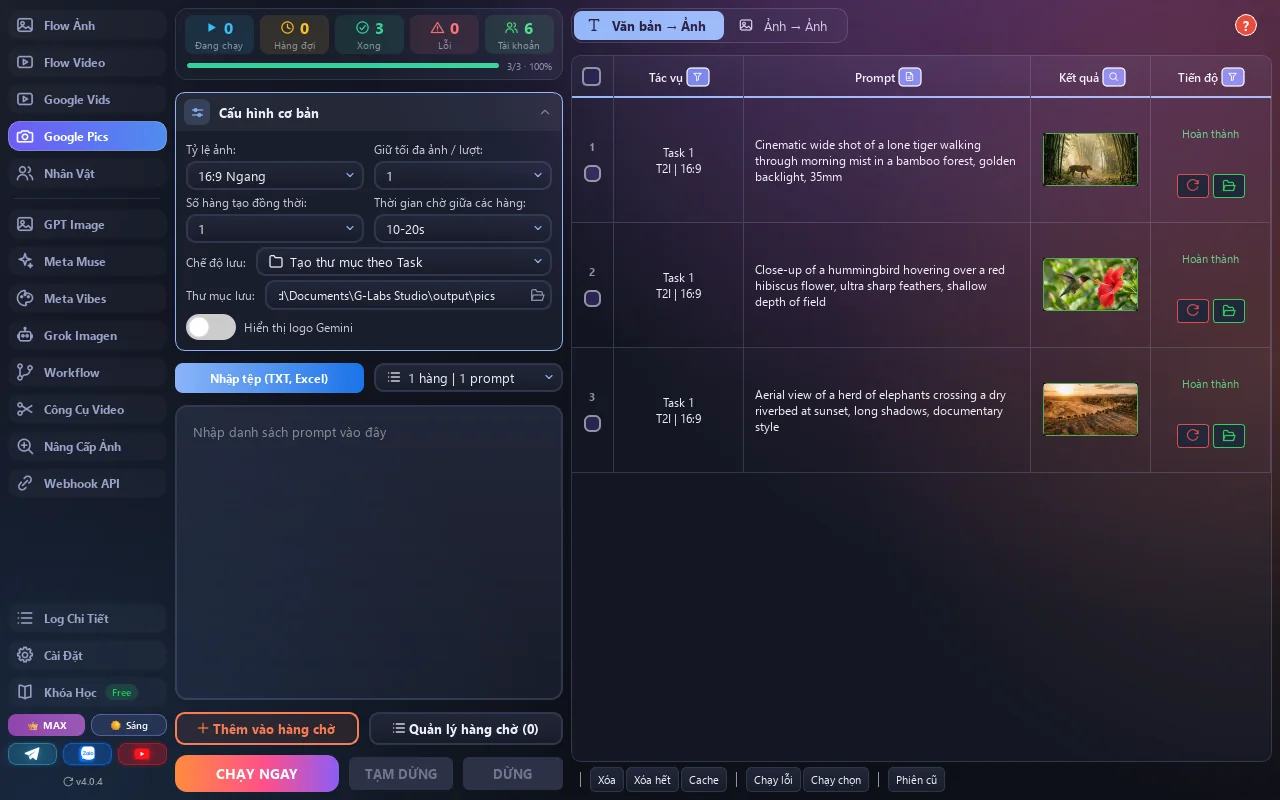Open the YouTube link icon
1280x800 pixels.
point(142,754)
